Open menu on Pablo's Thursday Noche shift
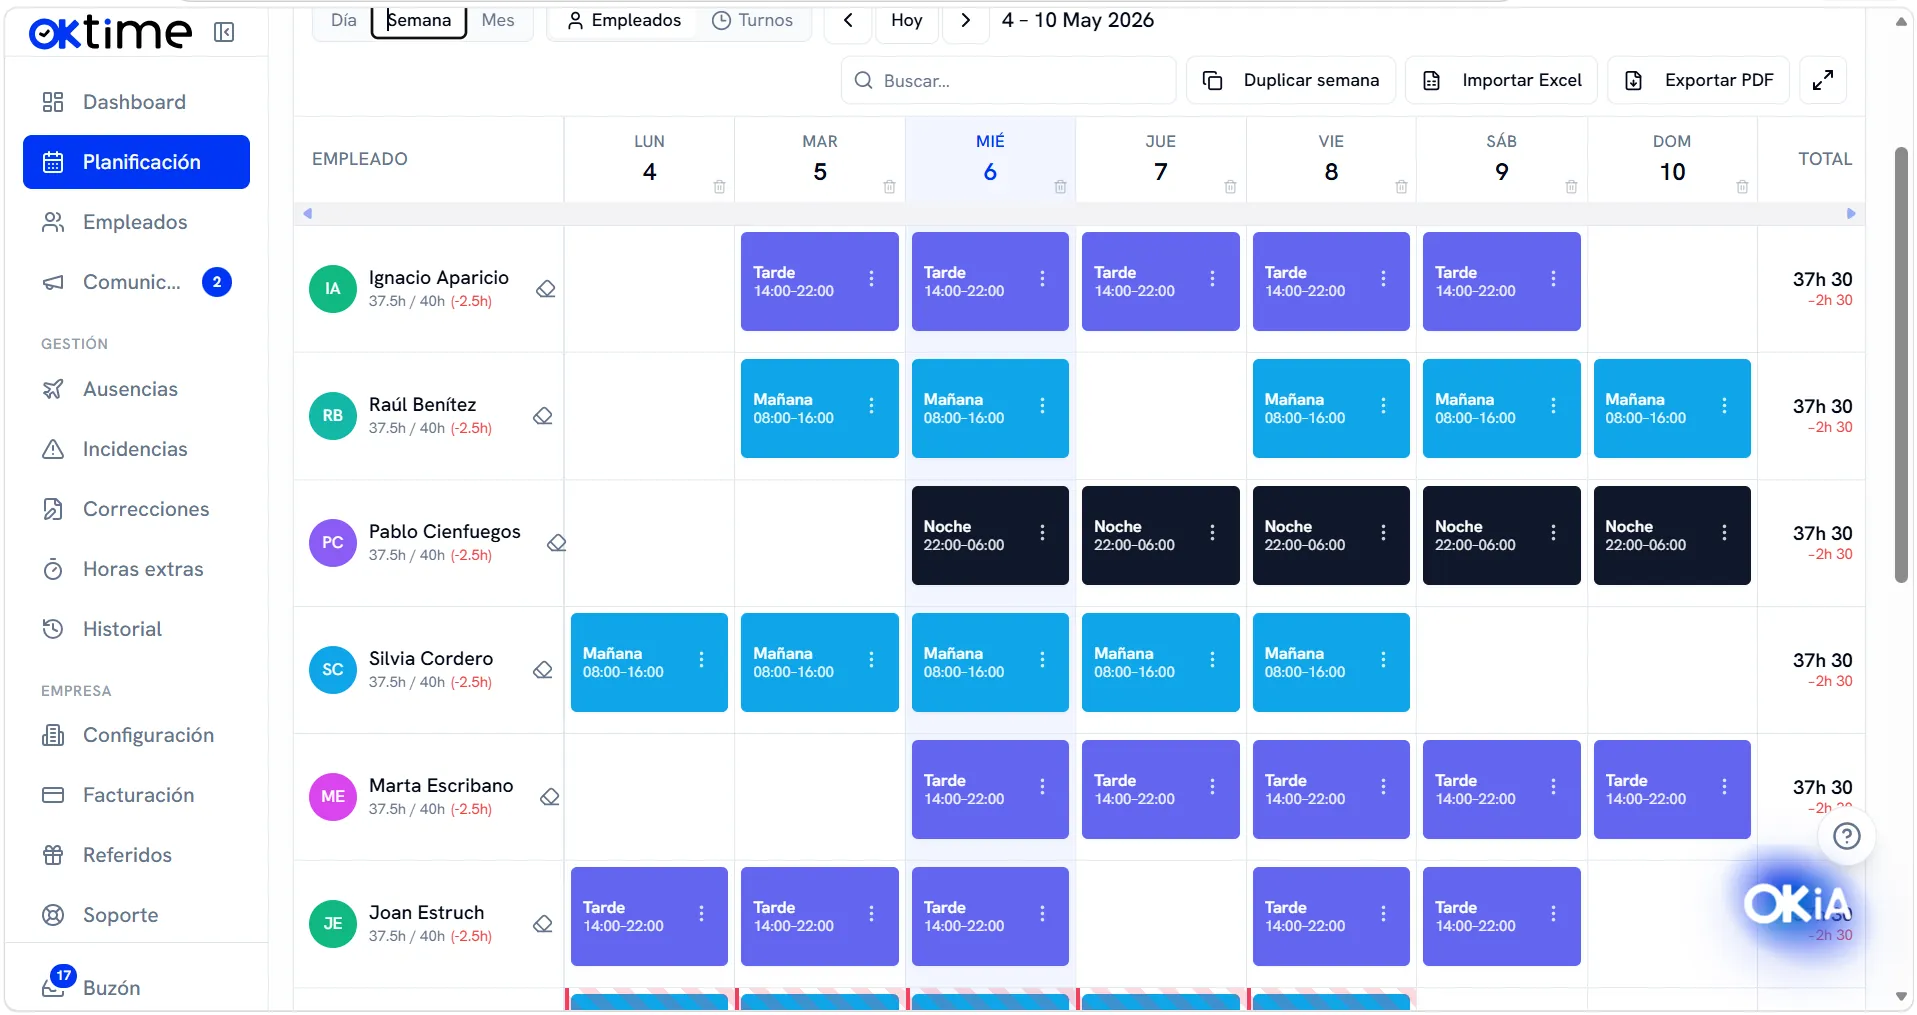The height and width of the screenshot is (1015, 1917). click(x=1212, y=533)
